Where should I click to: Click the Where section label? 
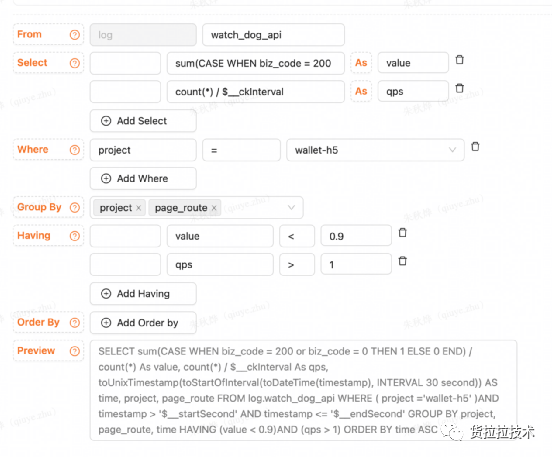(33, 149)
